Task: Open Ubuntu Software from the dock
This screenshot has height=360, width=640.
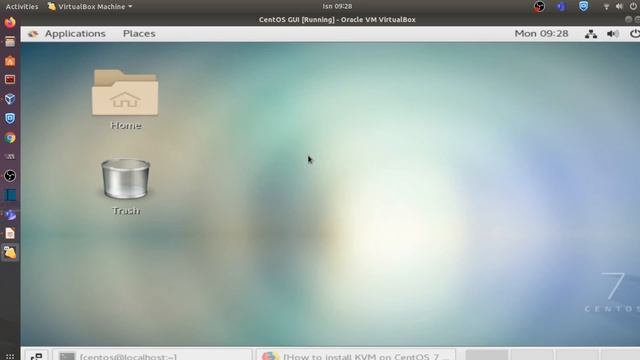Action: pyautogui.click(x=10, y=61)
